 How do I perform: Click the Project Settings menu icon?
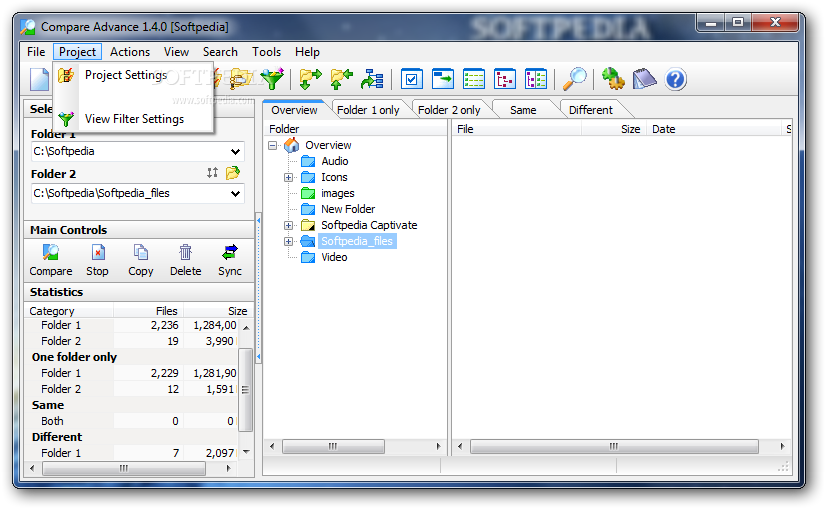coord(66,75)
